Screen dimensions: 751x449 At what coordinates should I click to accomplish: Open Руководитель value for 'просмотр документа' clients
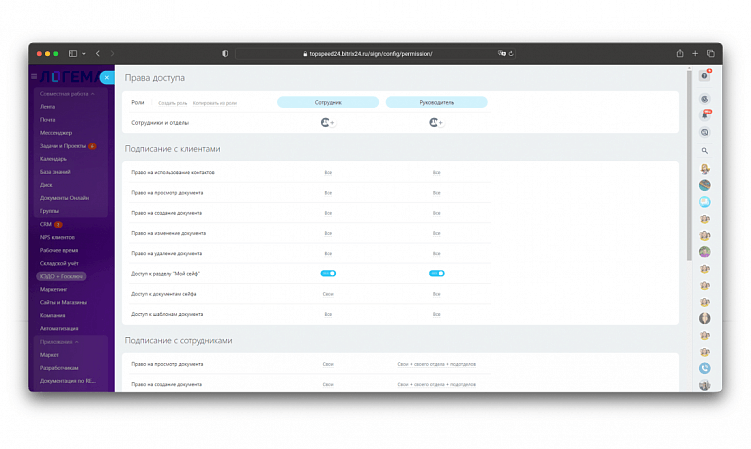436,193
